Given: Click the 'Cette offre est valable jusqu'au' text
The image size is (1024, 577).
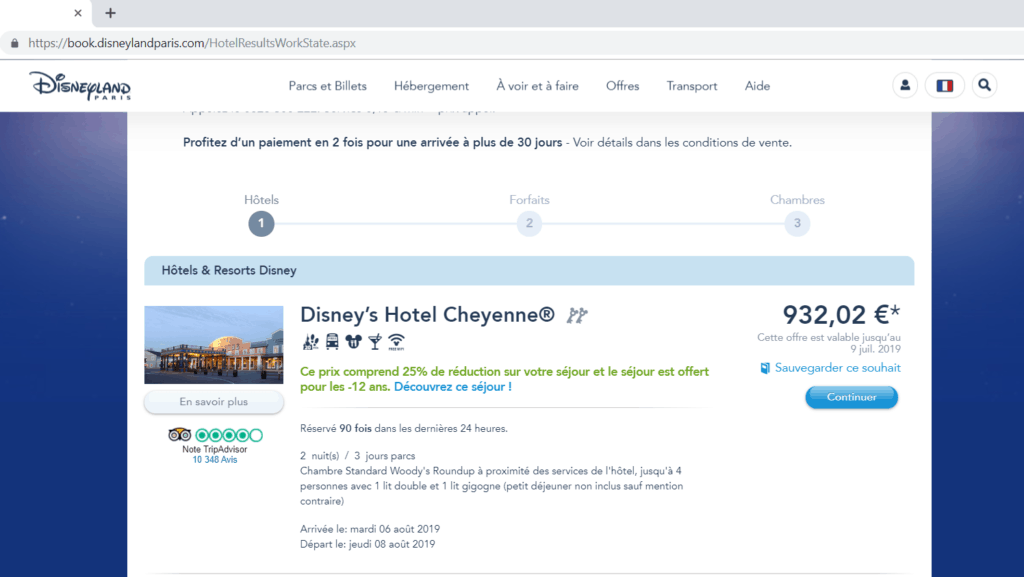Looking at the screenshot, I should coord(829,337).
